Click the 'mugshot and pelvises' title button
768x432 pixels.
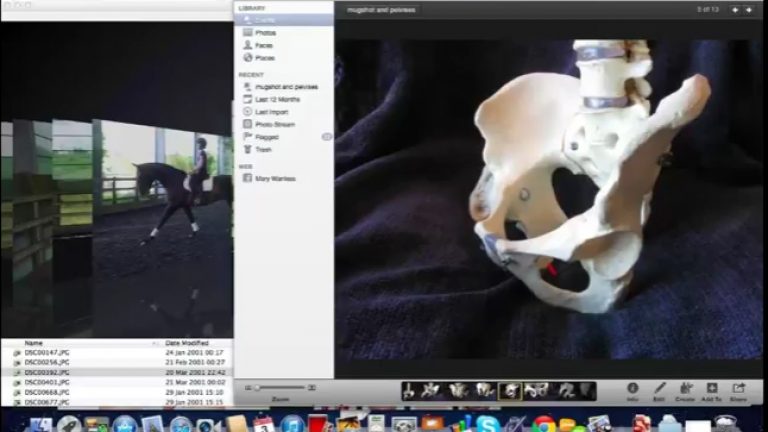click(x=379, y=10)
